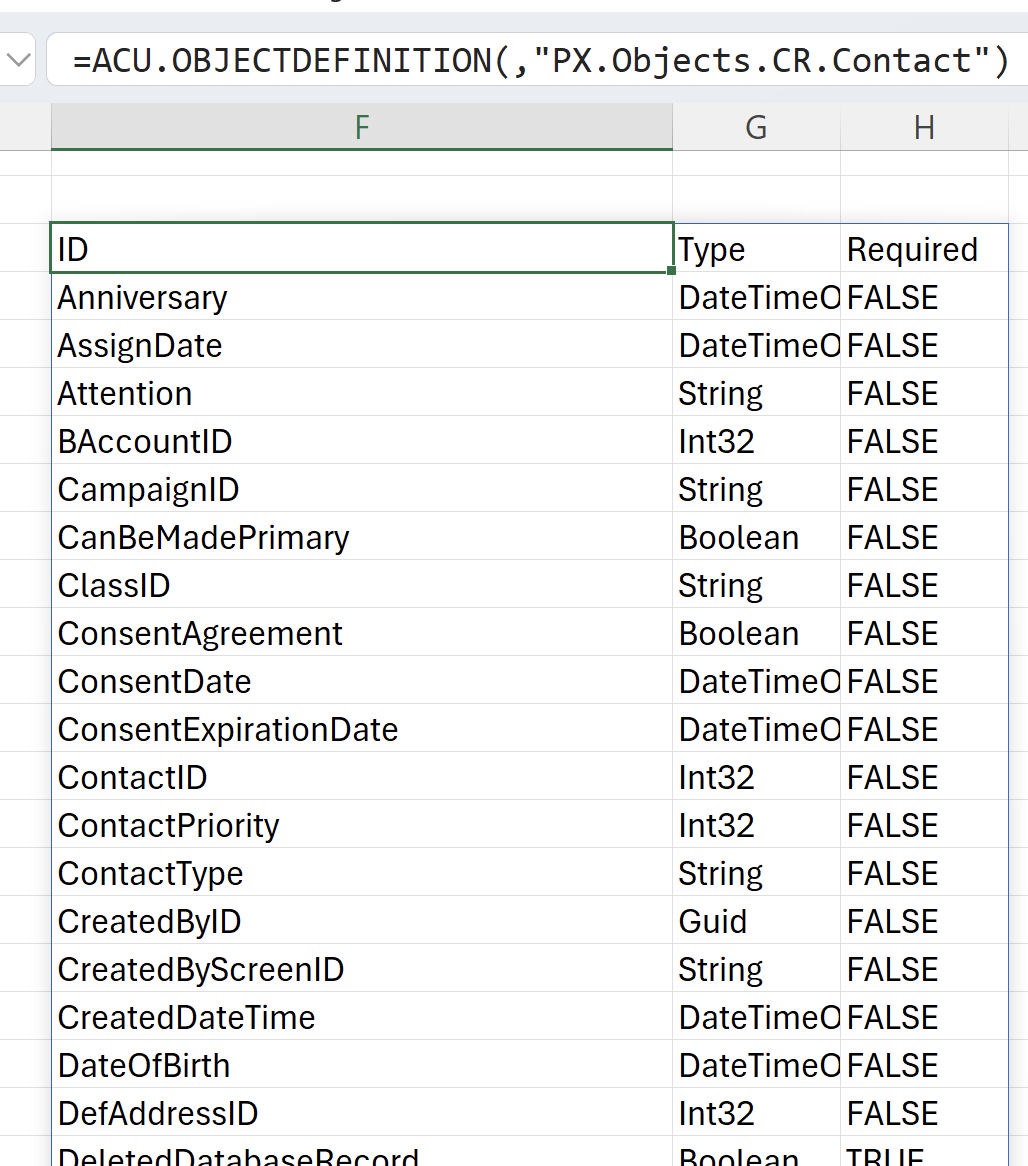Screen dimensions: 1028x1166
Task: Click the Type header cell
Action: click(756, 249)
